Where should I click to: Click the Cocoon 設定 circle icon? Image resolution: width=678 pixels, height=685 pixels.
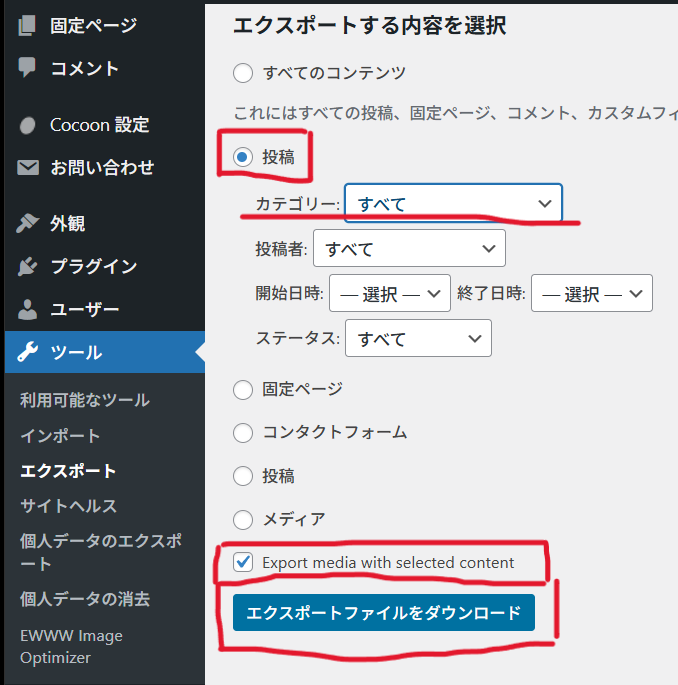pos(28,125)
